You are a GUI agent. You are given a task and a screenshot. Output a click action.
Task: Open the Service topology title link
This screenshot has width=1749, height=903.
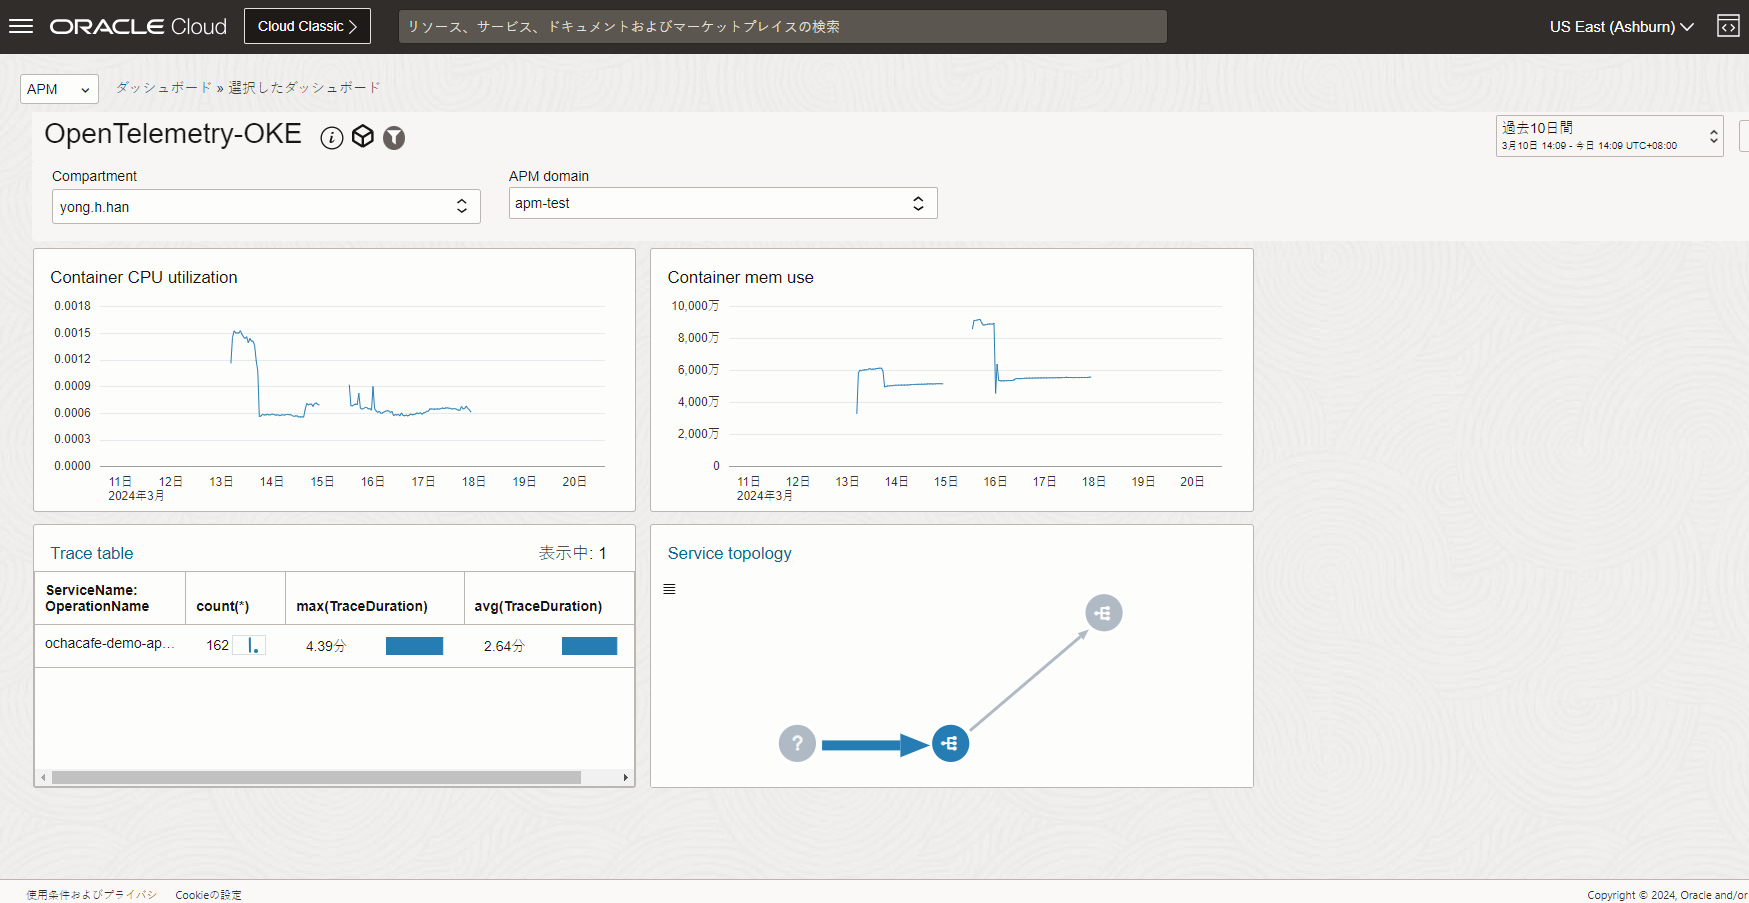729,553
